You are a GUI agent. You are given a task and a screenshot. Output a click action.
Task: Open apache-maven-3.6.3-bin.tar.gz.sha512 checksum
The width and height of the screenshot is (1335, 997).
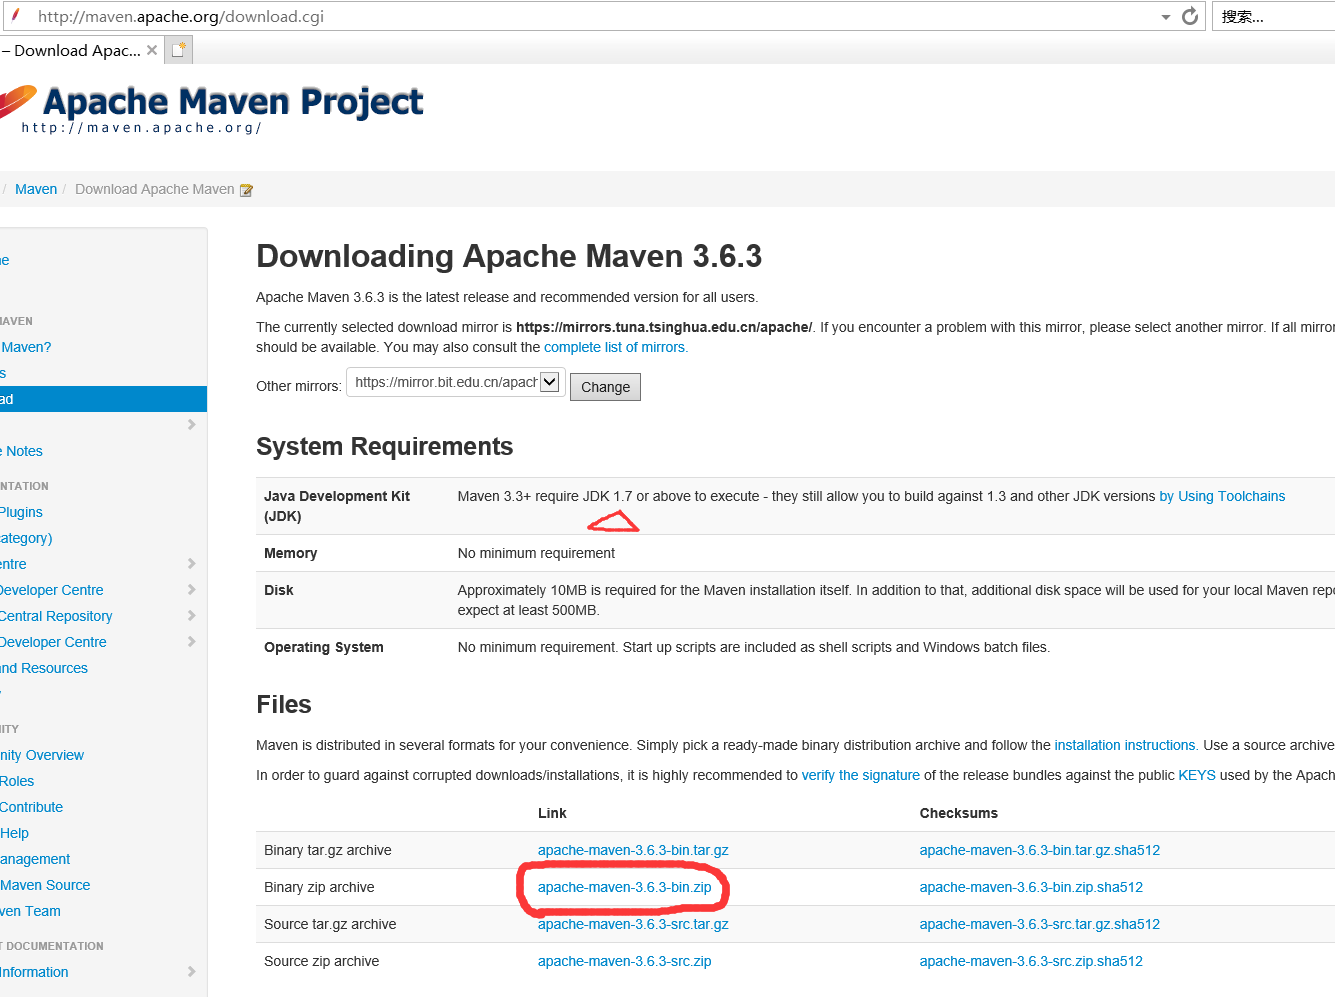pos(1040,850)
